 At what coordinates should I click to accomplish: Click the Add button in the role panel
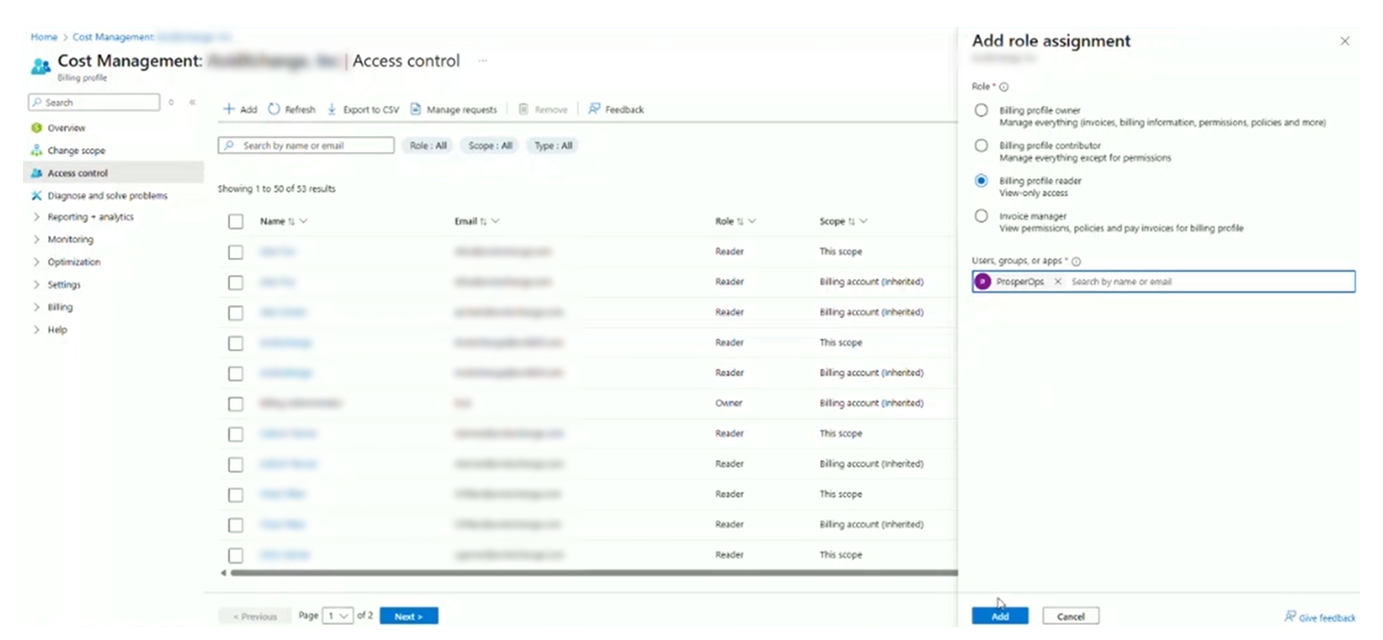tap(999, 615)
